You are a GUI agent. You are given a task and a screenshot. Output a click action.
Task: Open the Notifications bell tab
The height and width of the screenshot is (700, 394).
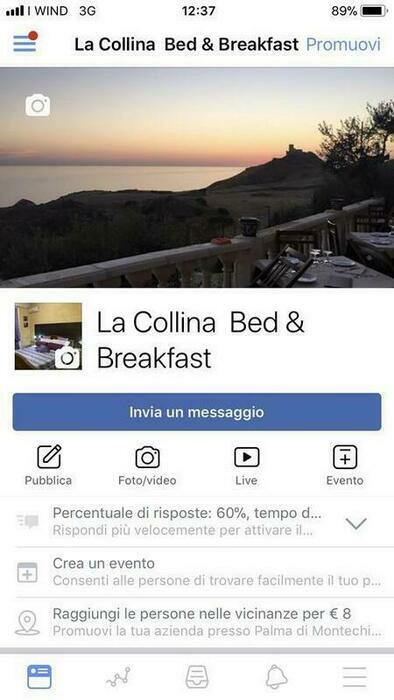277,677
